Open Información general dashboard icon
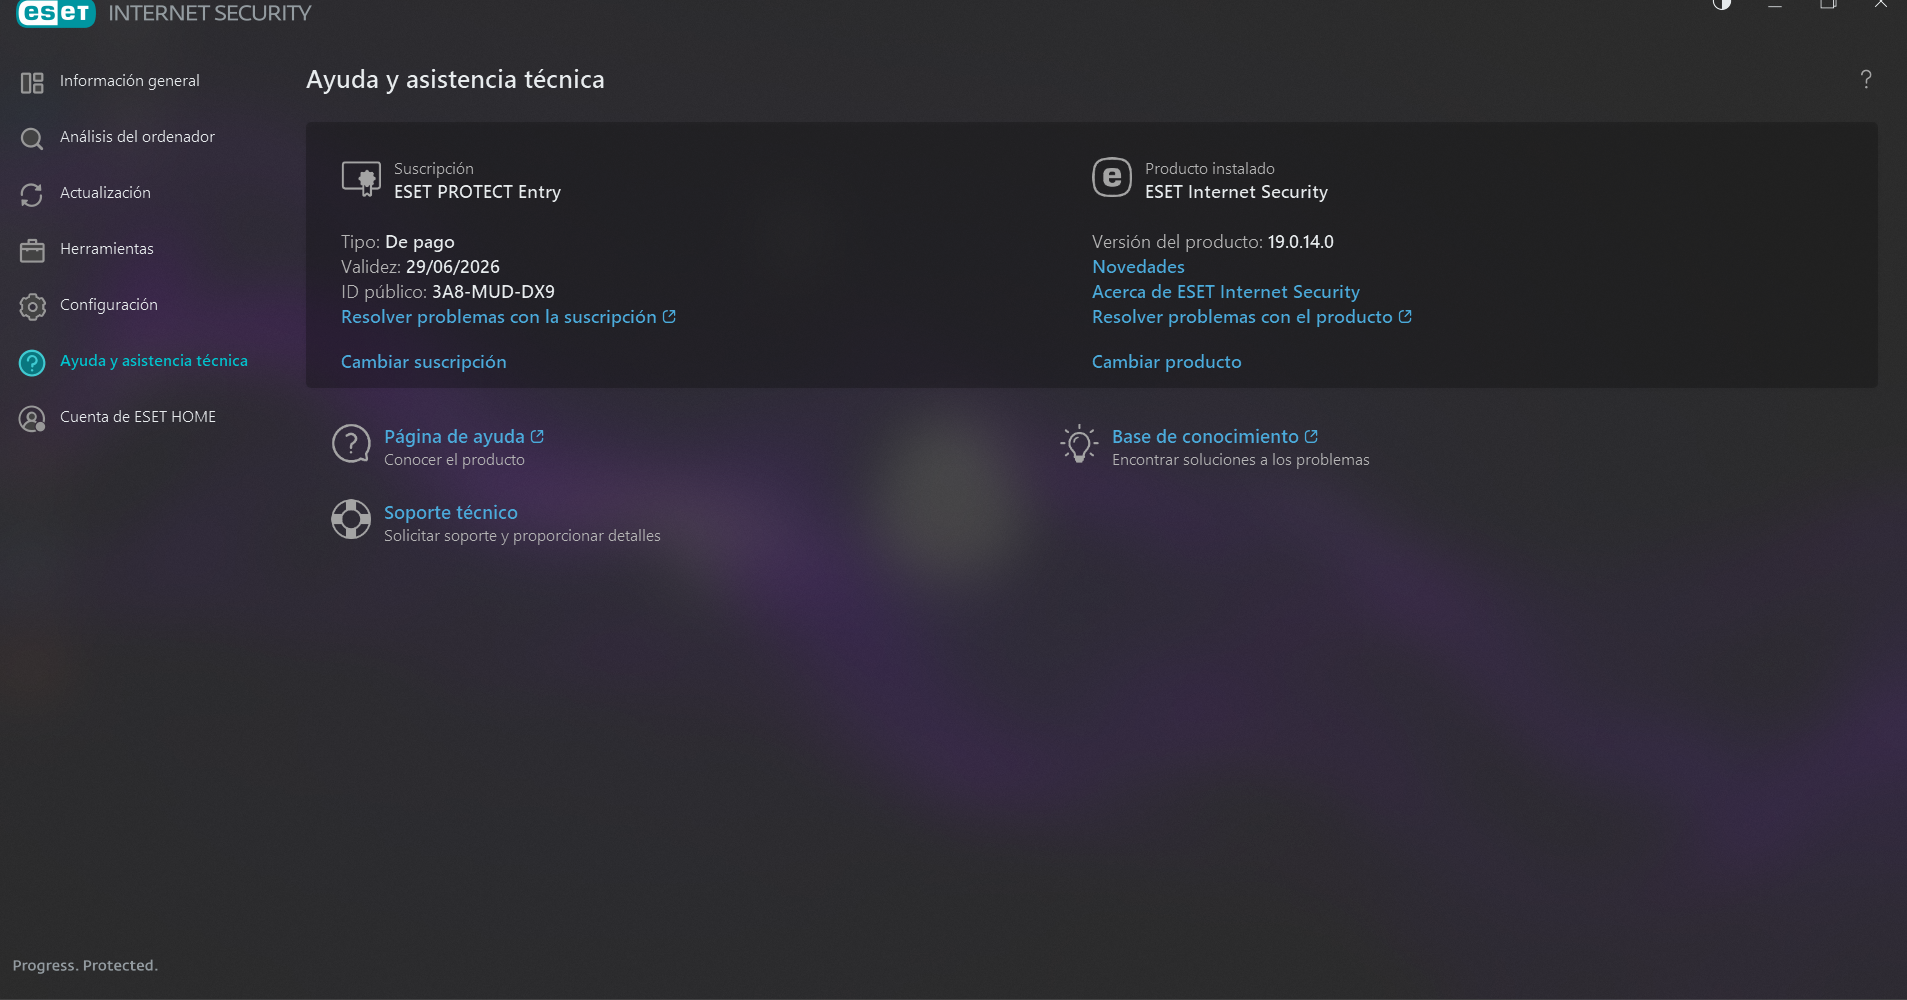 point(32,82)
